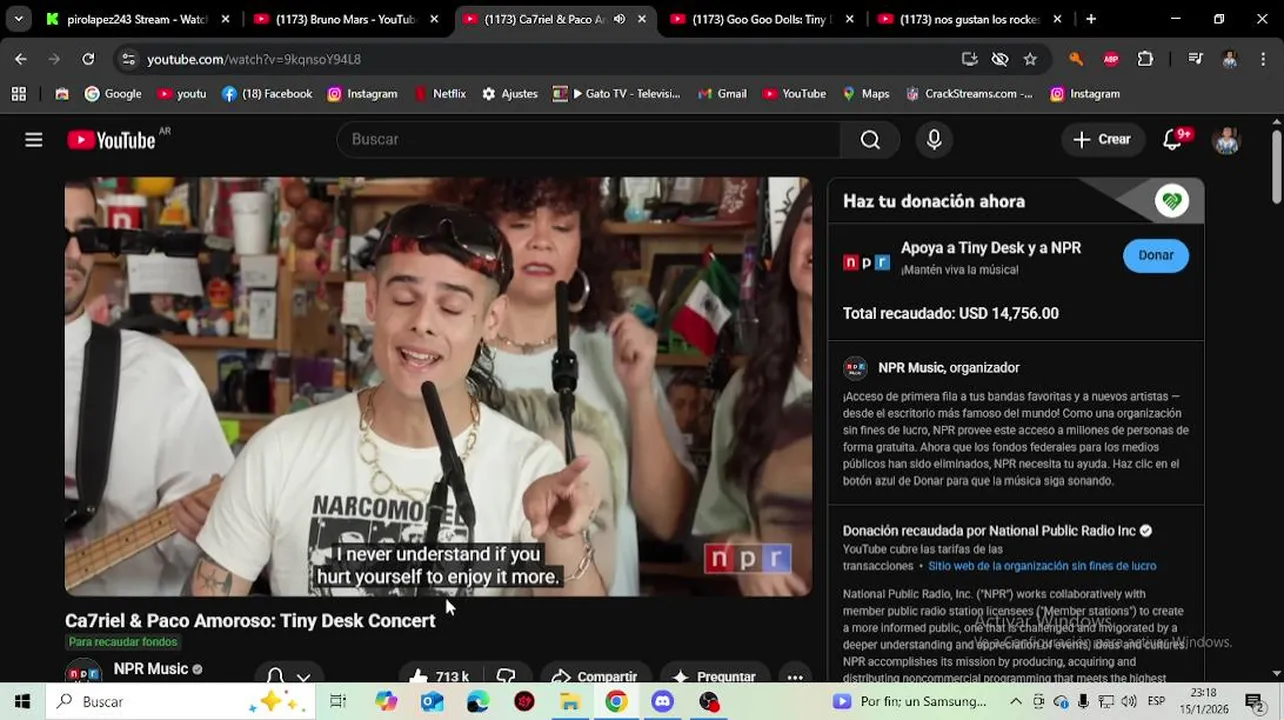Toggle the microphone icon in system tray
1284x720 pixels.
pos(1084,702)
